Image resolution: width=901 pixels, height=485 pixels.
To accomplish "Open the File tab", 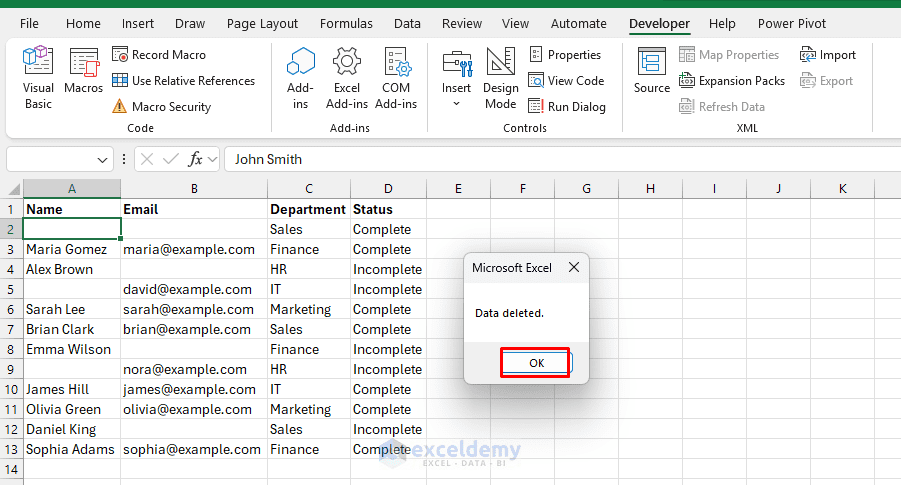I will coord(29,24).
